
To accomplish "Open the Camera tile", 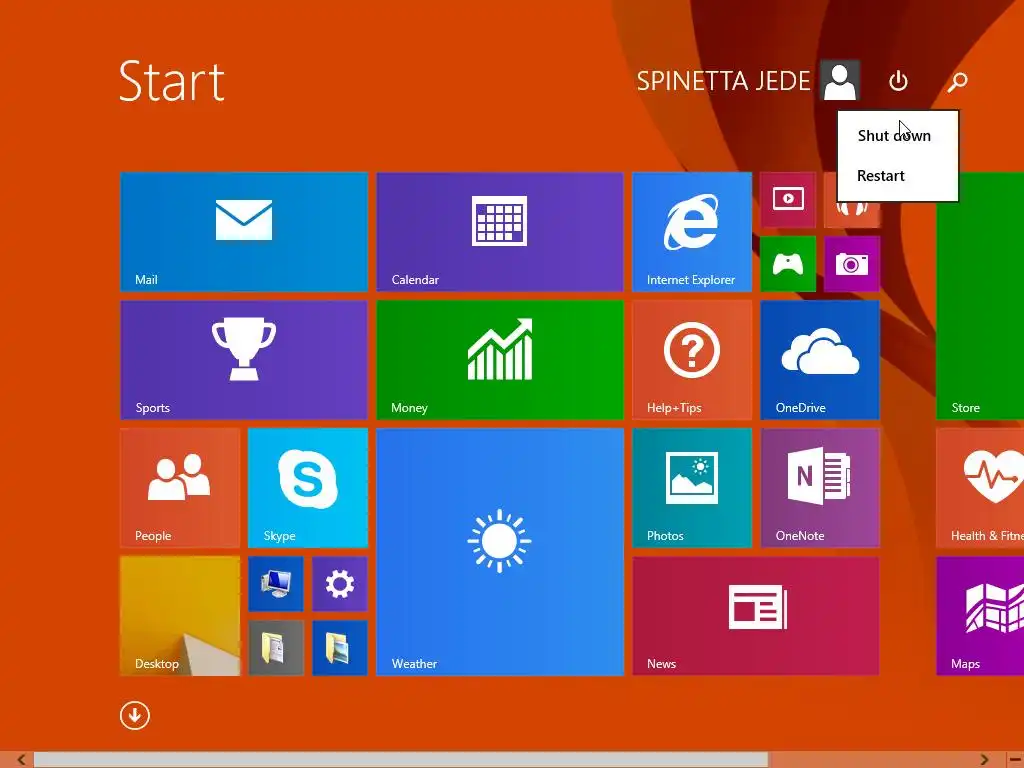I will [x=852, y=264].
